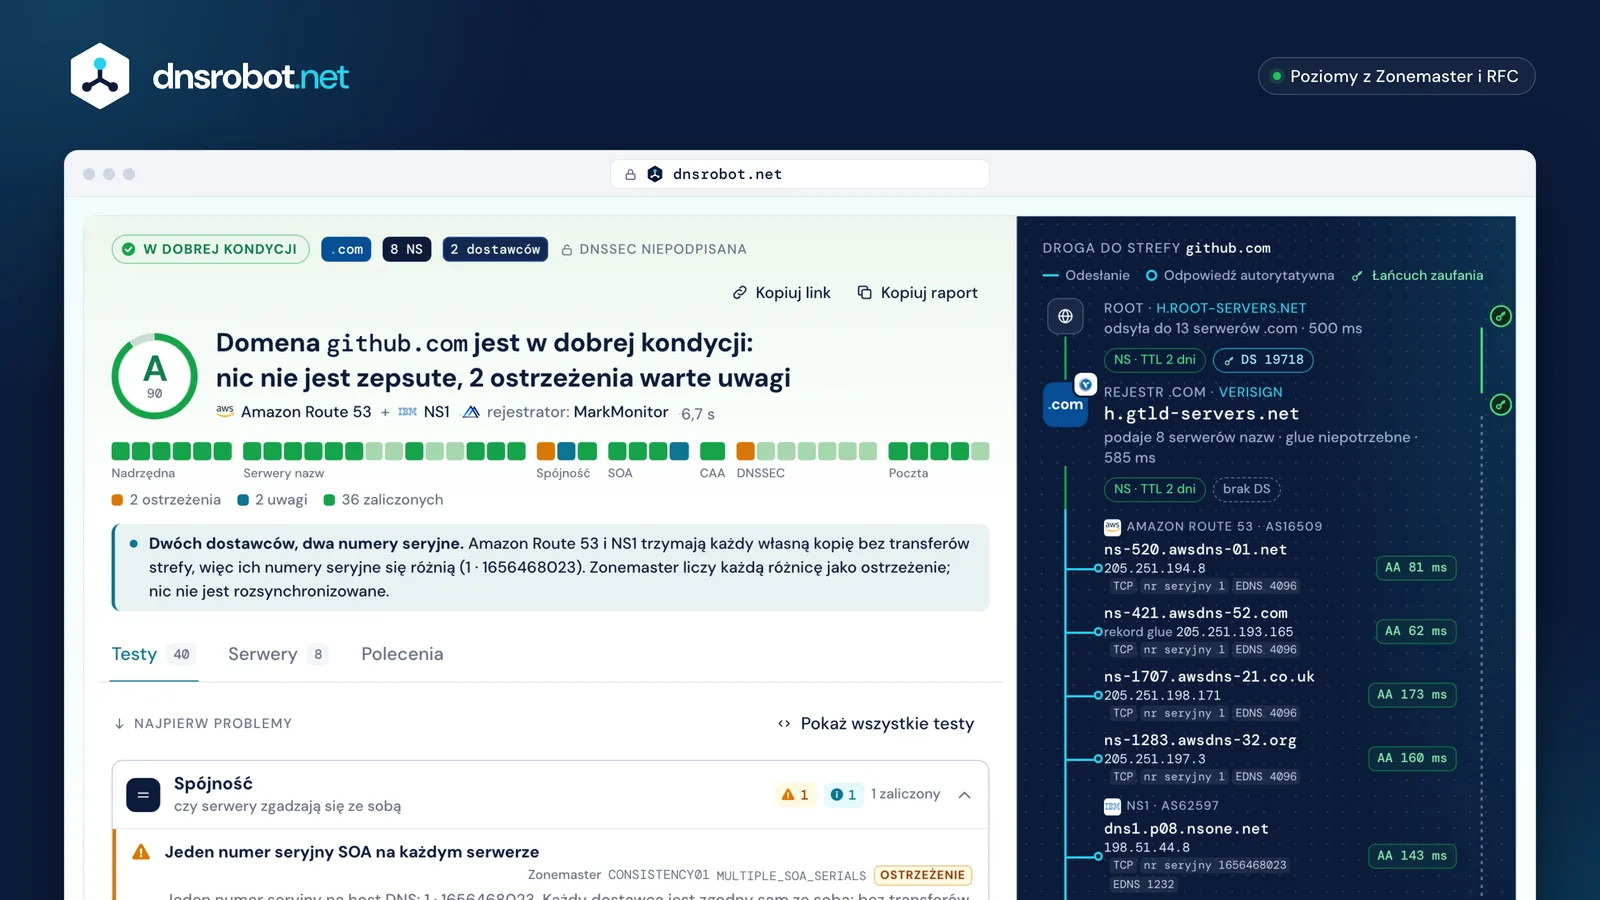The width and height of the screenshot is (1600, 900).
Task: Click the AA 62 ms latency badge
Action: [1416, 631]
